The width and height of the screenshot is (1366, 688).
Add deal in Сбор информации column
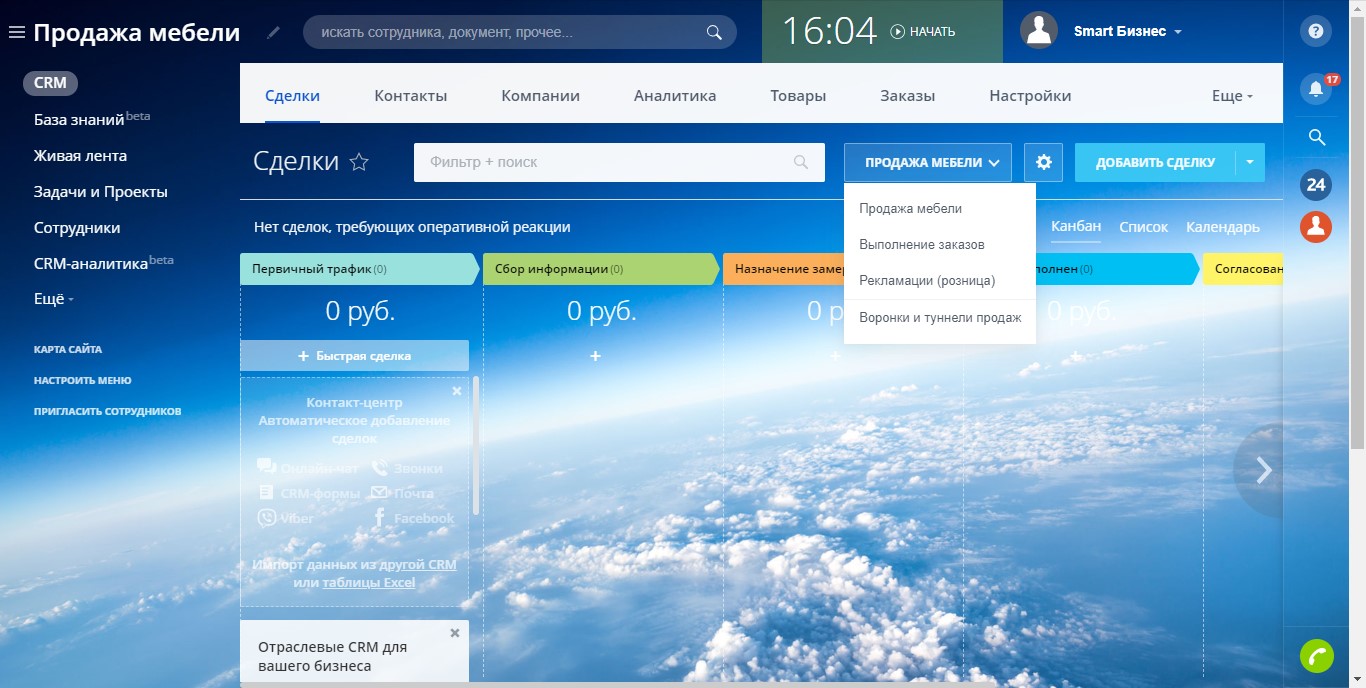(x=595, y=356)
